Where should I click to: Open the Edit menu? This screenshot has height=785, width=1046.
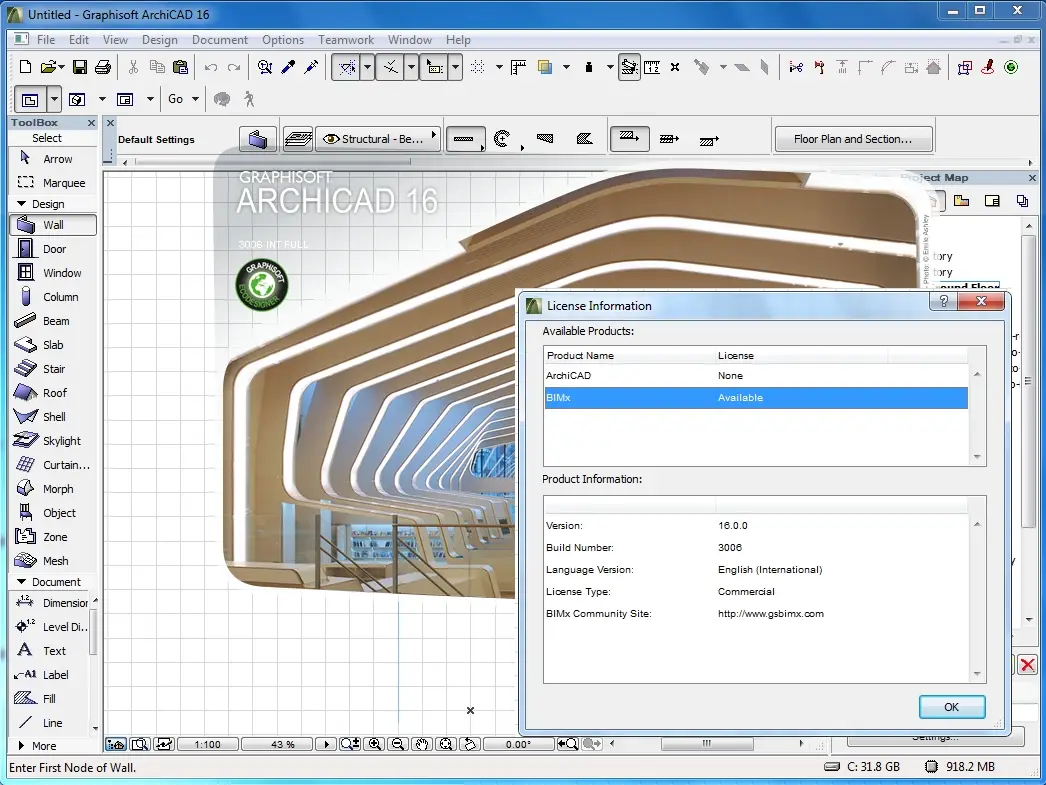tap(79, 39)
